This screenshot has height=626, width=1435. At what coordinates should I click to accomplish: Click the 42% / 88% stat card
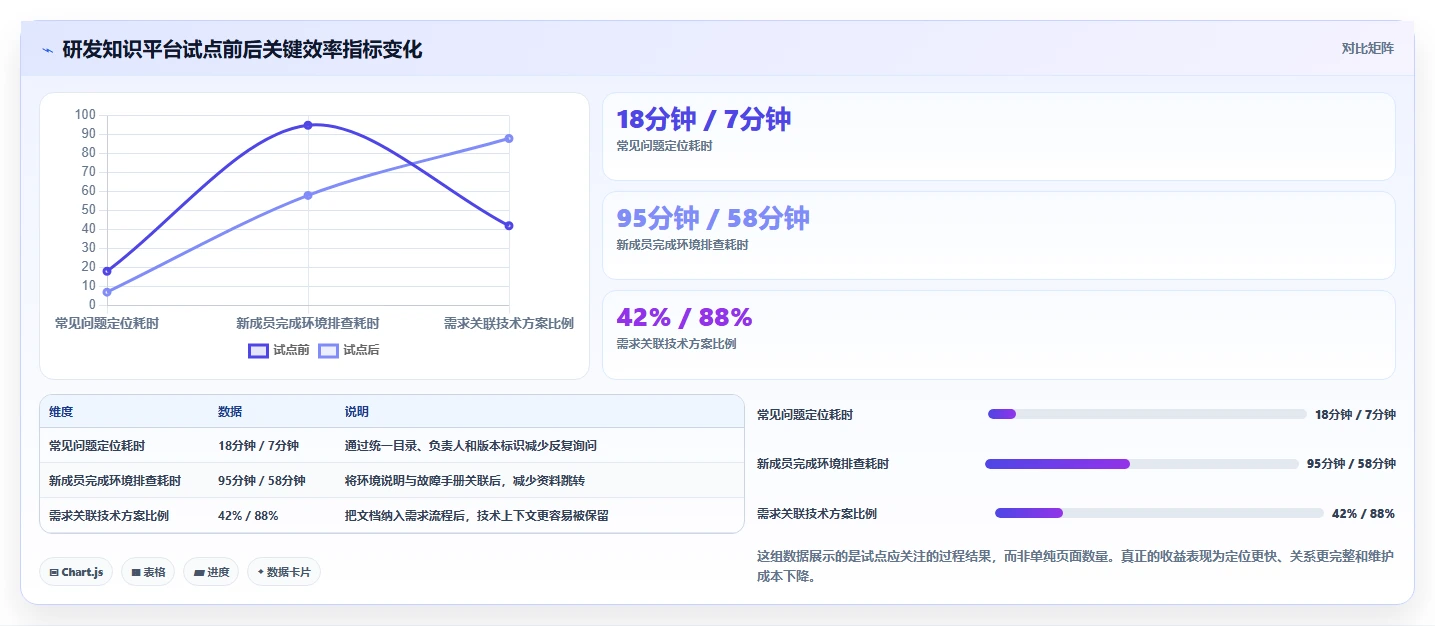point(998,335)
